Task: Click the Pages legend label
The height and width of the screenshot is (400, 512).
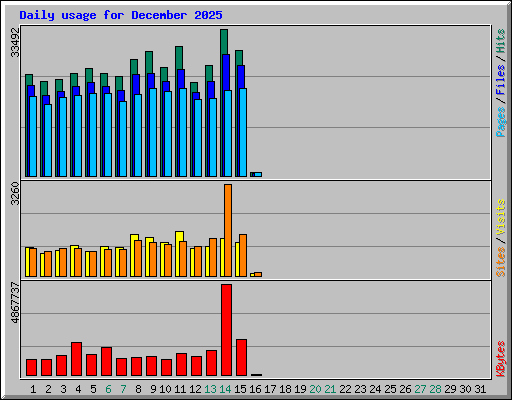Action: click(500, 122)
